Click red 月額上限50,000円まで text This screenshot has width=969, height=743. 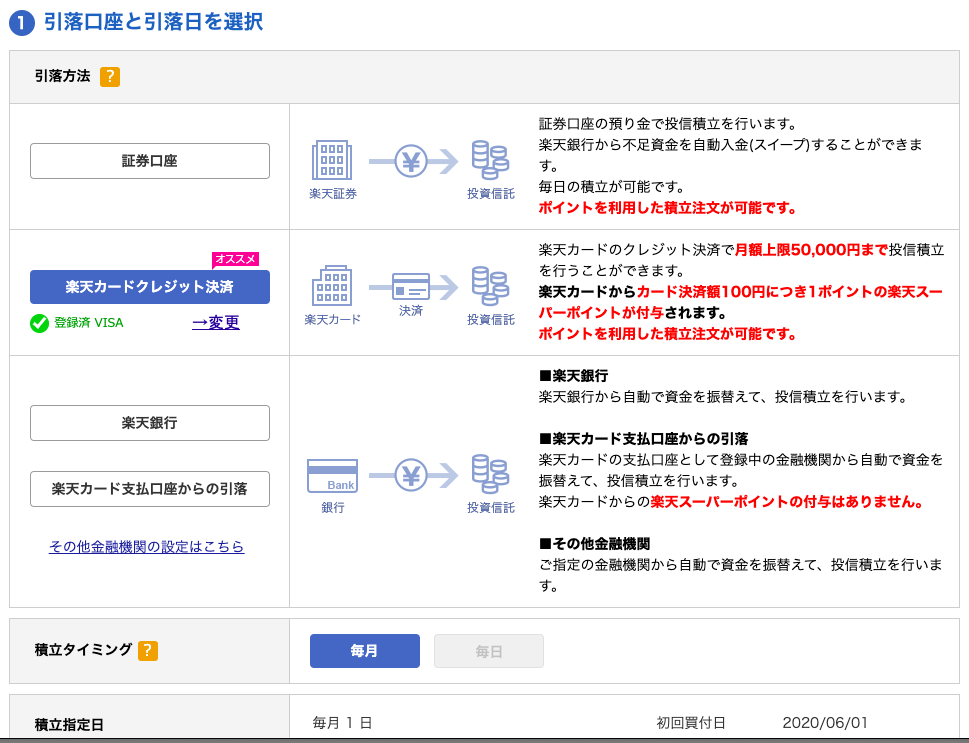coord(811,250)
